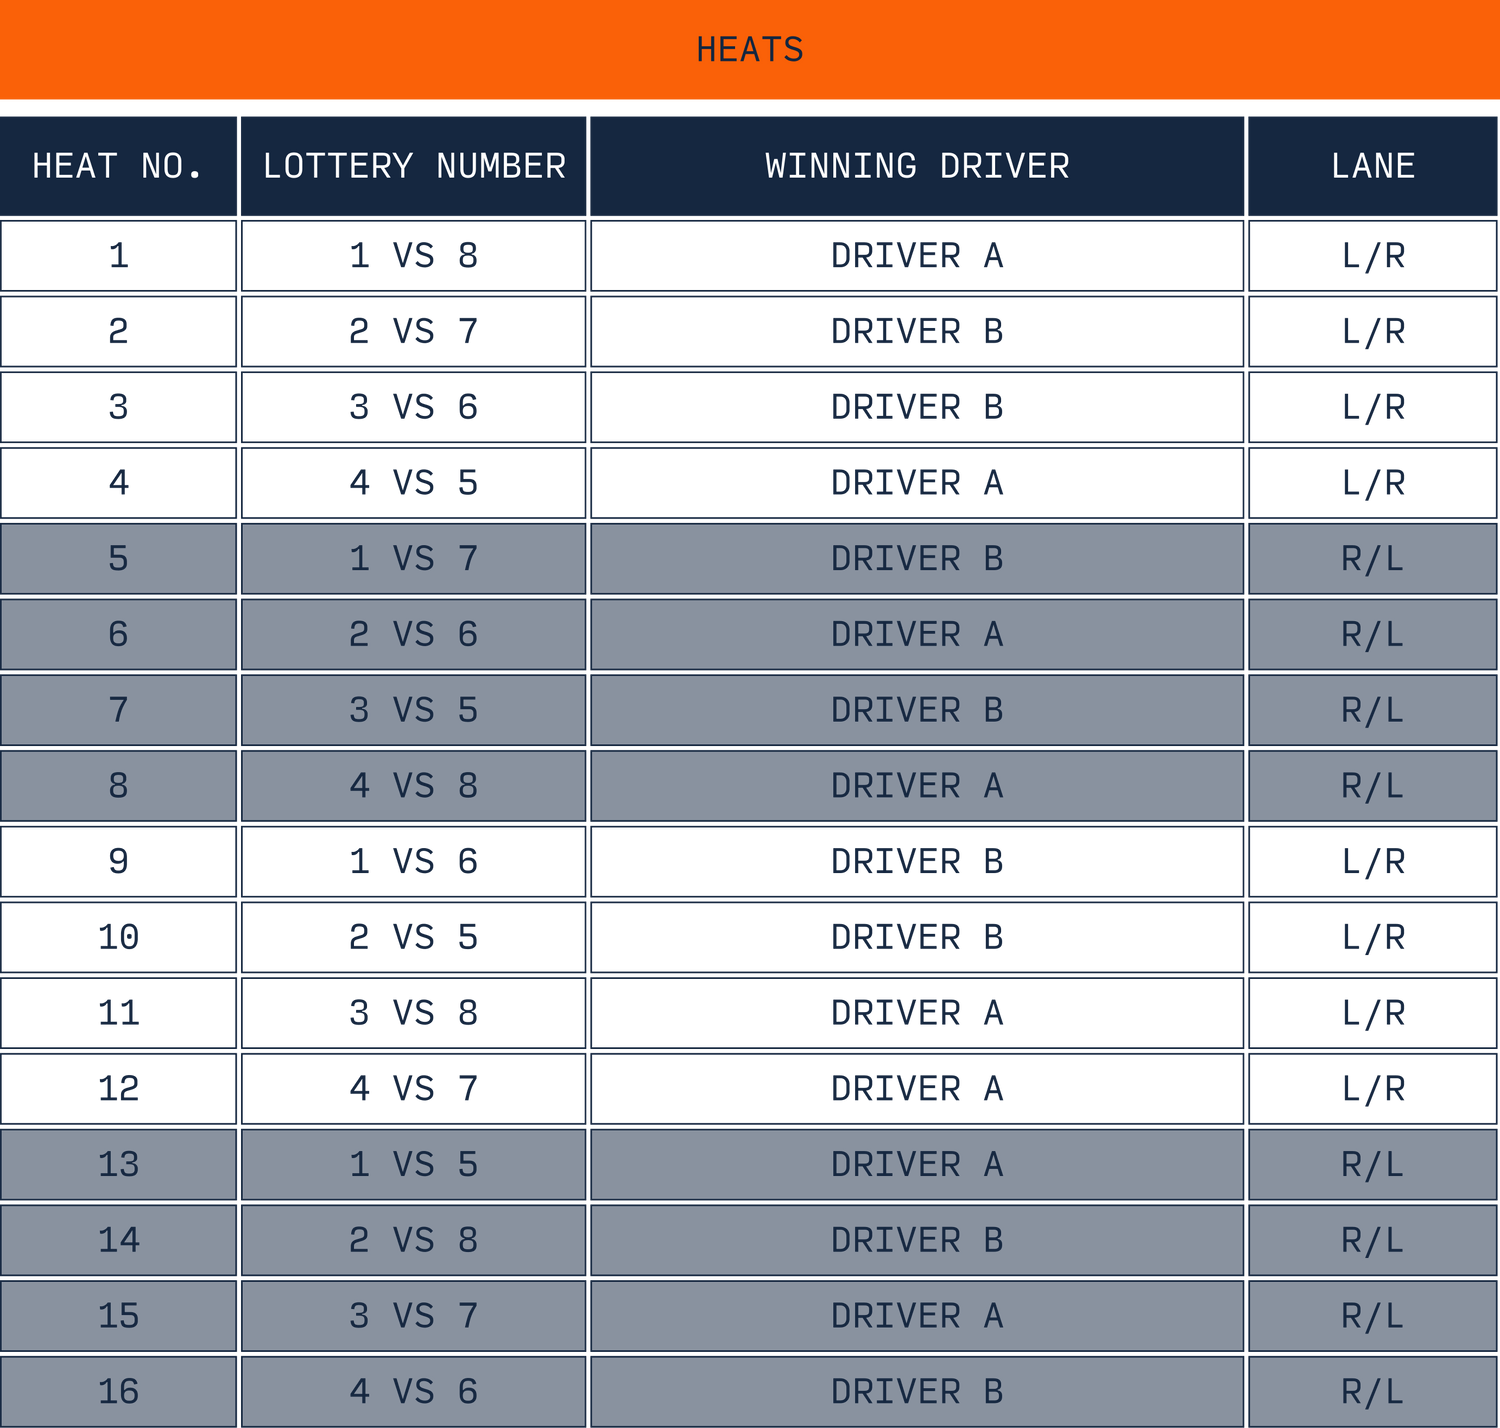Select the 2 VS 7 lottery cell
1500x1428 pixels.
[x=413, y=332]
